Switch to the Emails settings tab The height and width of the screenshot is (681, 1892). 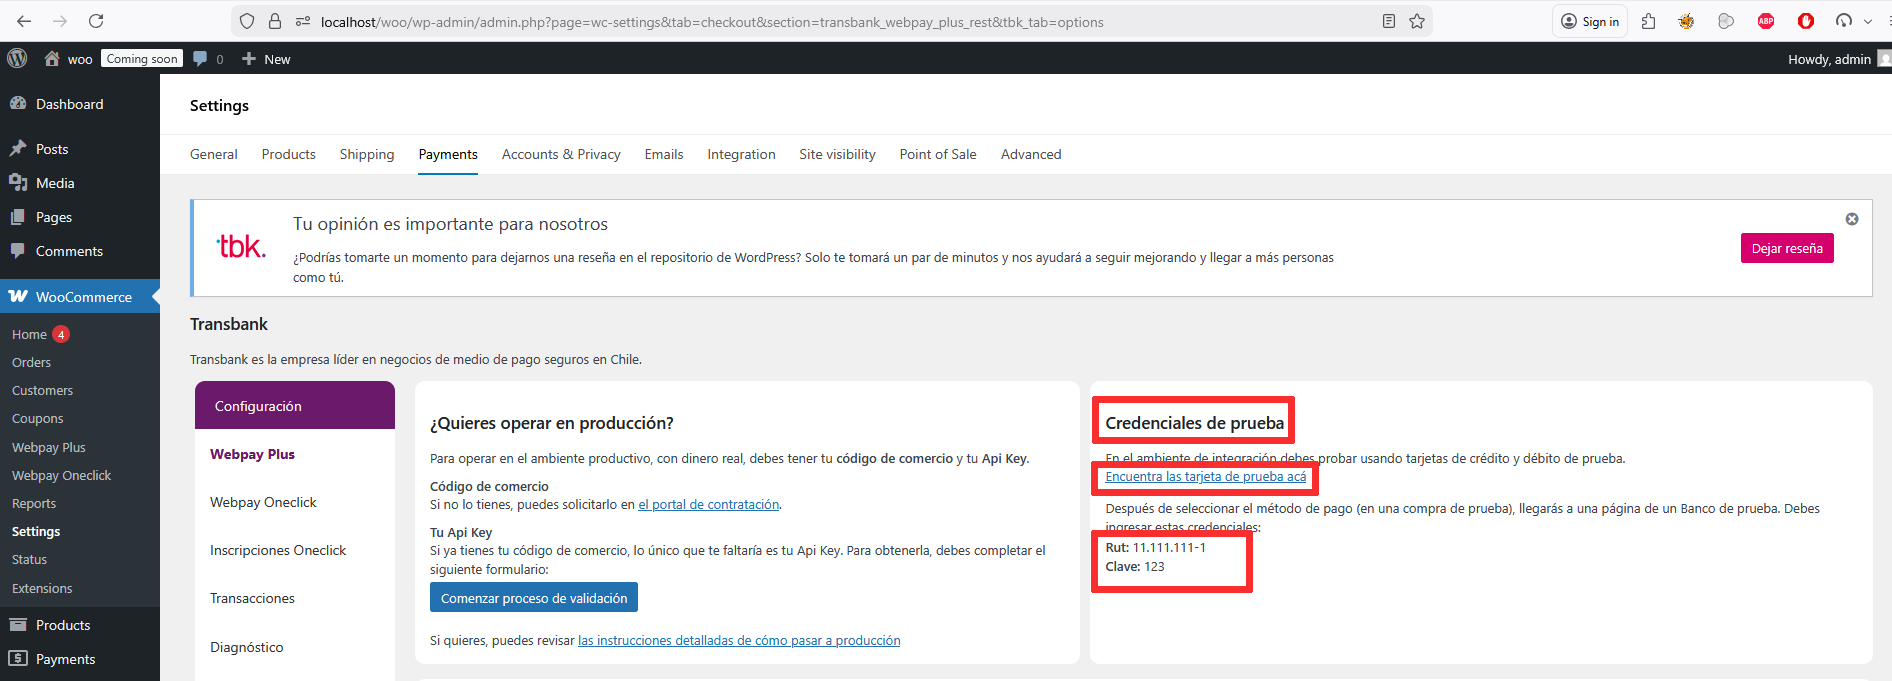664,154
